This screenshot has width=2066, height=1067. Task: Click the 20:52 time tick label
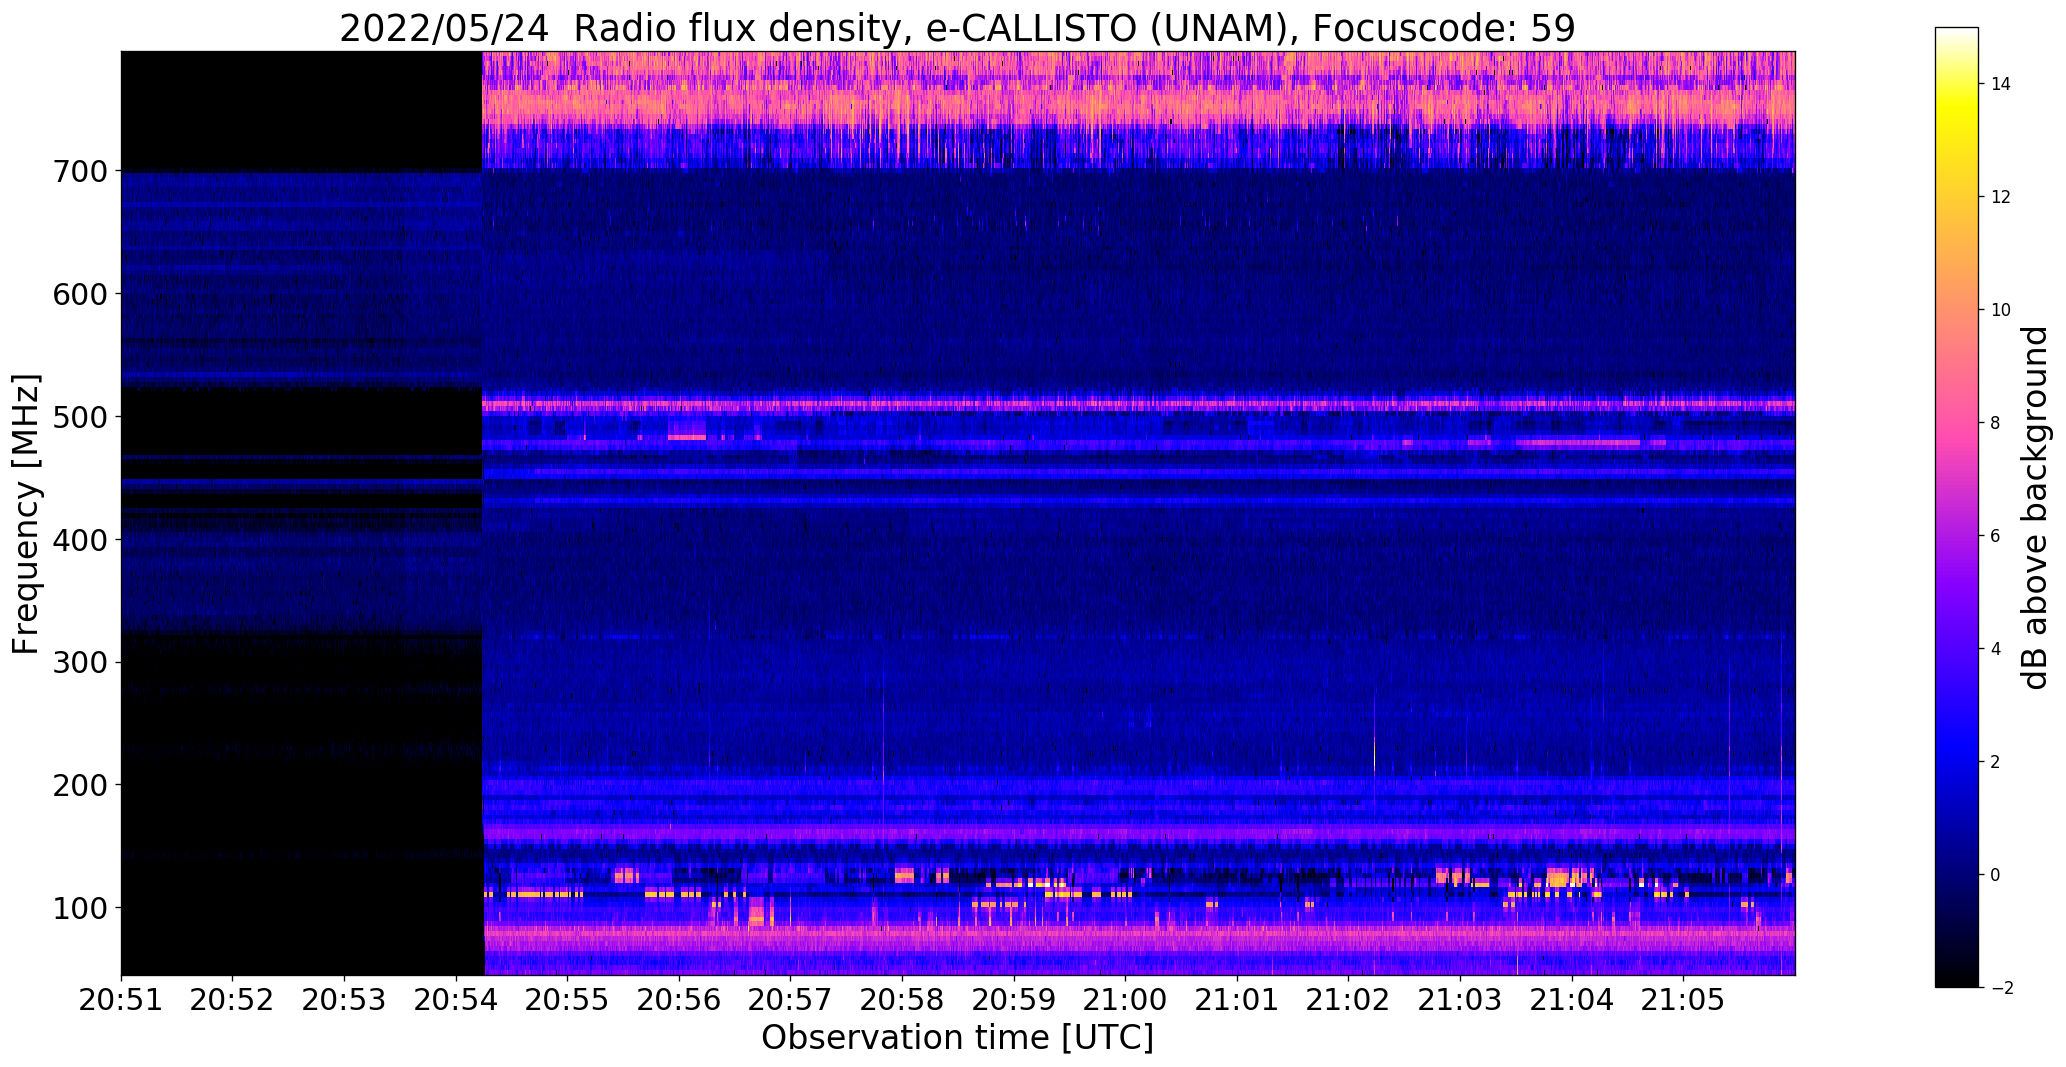point(233,999)
